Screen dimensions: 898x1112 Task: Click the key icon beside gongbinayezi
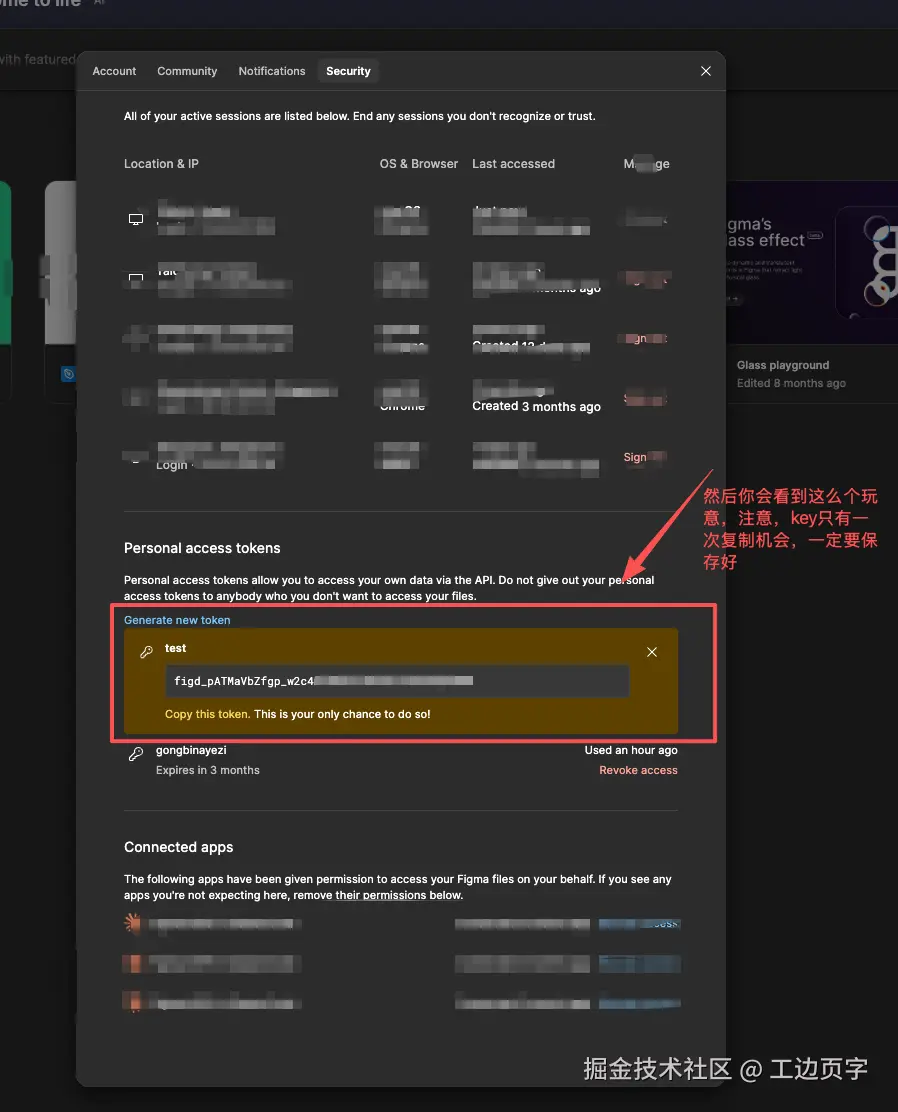(135, 754)
